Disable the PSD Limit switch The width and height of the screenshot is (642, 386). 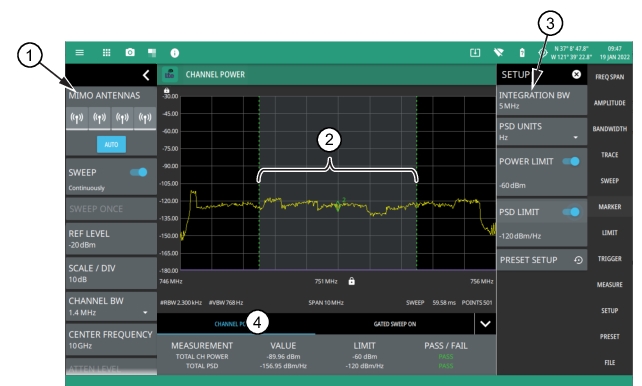coord(571,212)
